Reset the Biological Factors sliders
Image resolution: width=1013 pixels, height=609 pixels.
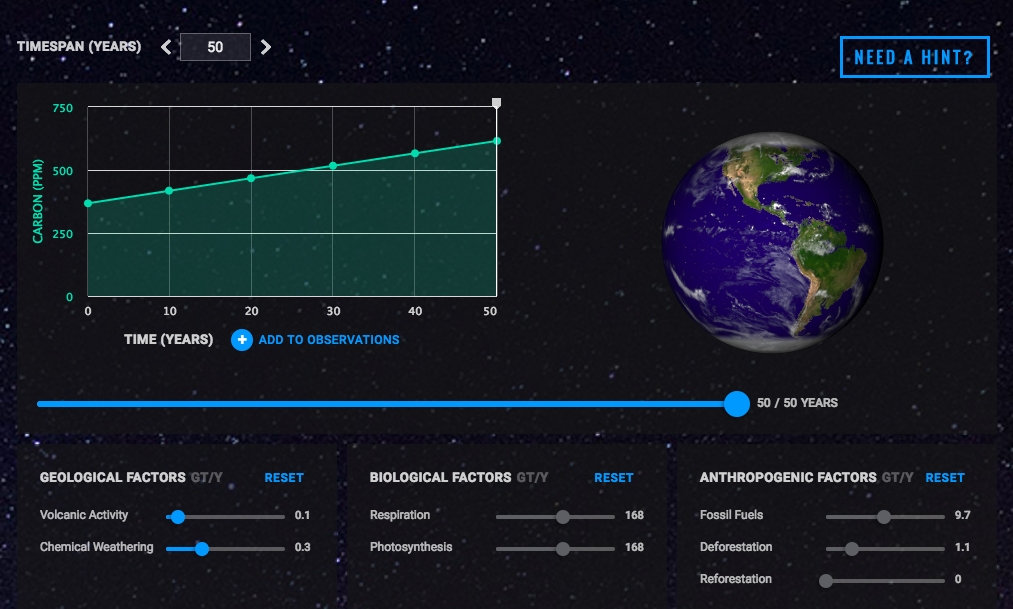613,478
